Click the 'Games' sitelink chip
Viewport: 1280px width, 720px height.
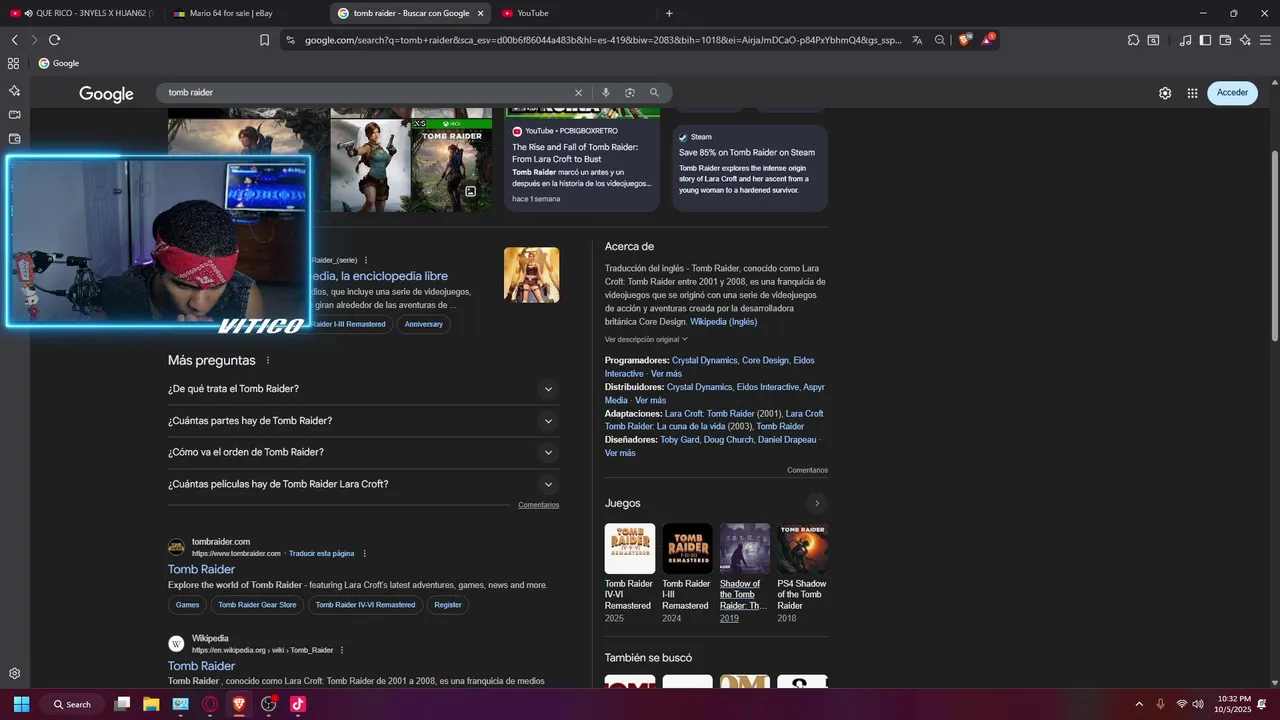(187, 605)
